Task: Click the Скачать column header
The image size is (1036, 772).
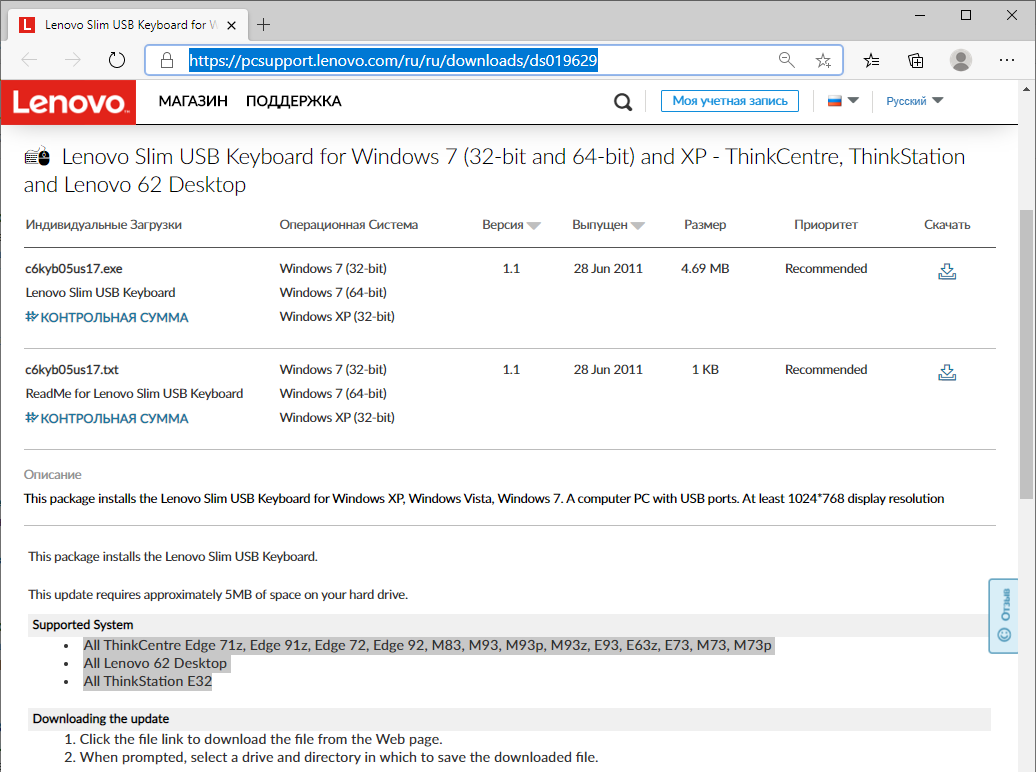Action: 947,225
